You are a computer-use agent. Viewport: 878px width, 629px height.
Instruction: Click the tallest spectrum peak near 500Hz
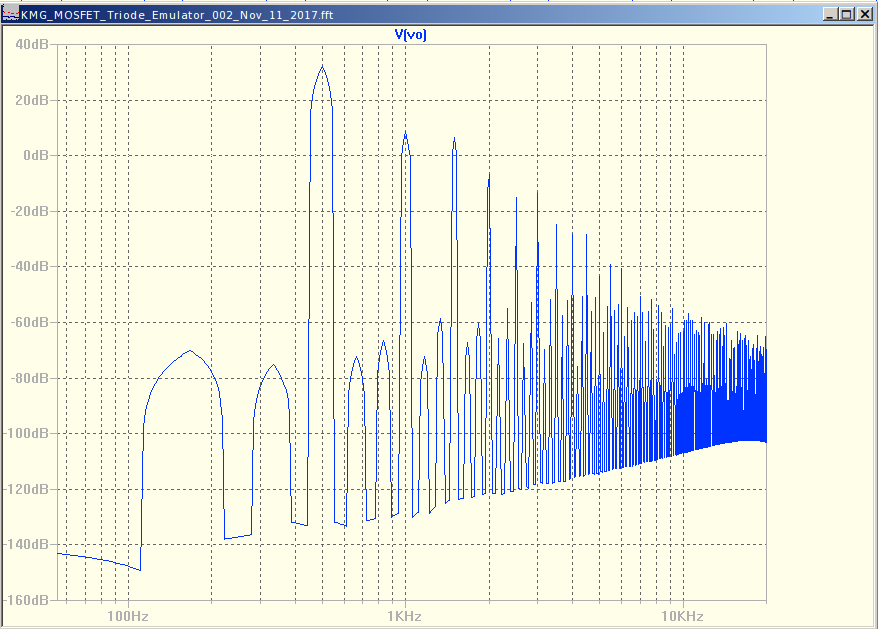(322, 67)
